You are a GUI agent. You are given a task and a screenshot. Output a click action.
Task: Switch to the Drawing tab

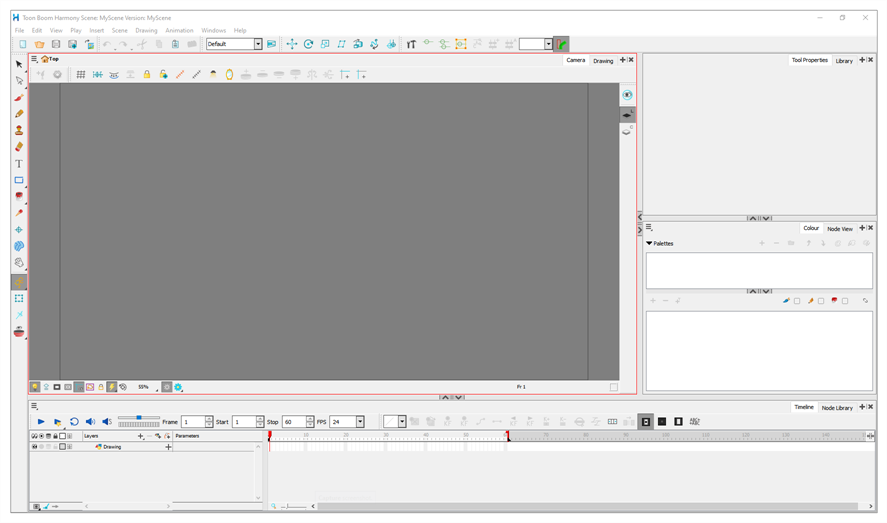[x=603, y=60]
